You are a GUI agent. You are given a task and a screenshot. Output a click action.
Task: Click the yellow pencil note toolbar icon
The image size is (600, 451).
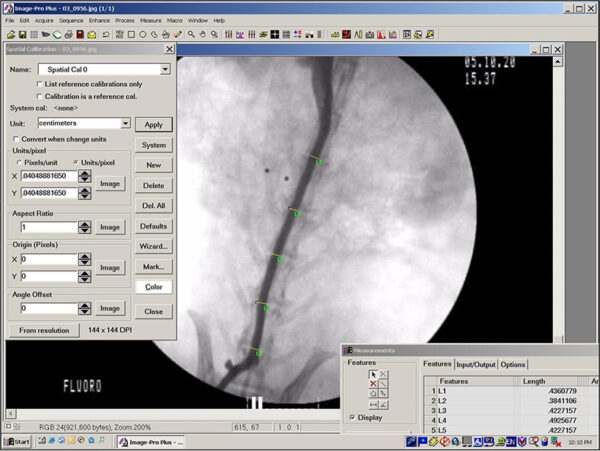[430, 35]
